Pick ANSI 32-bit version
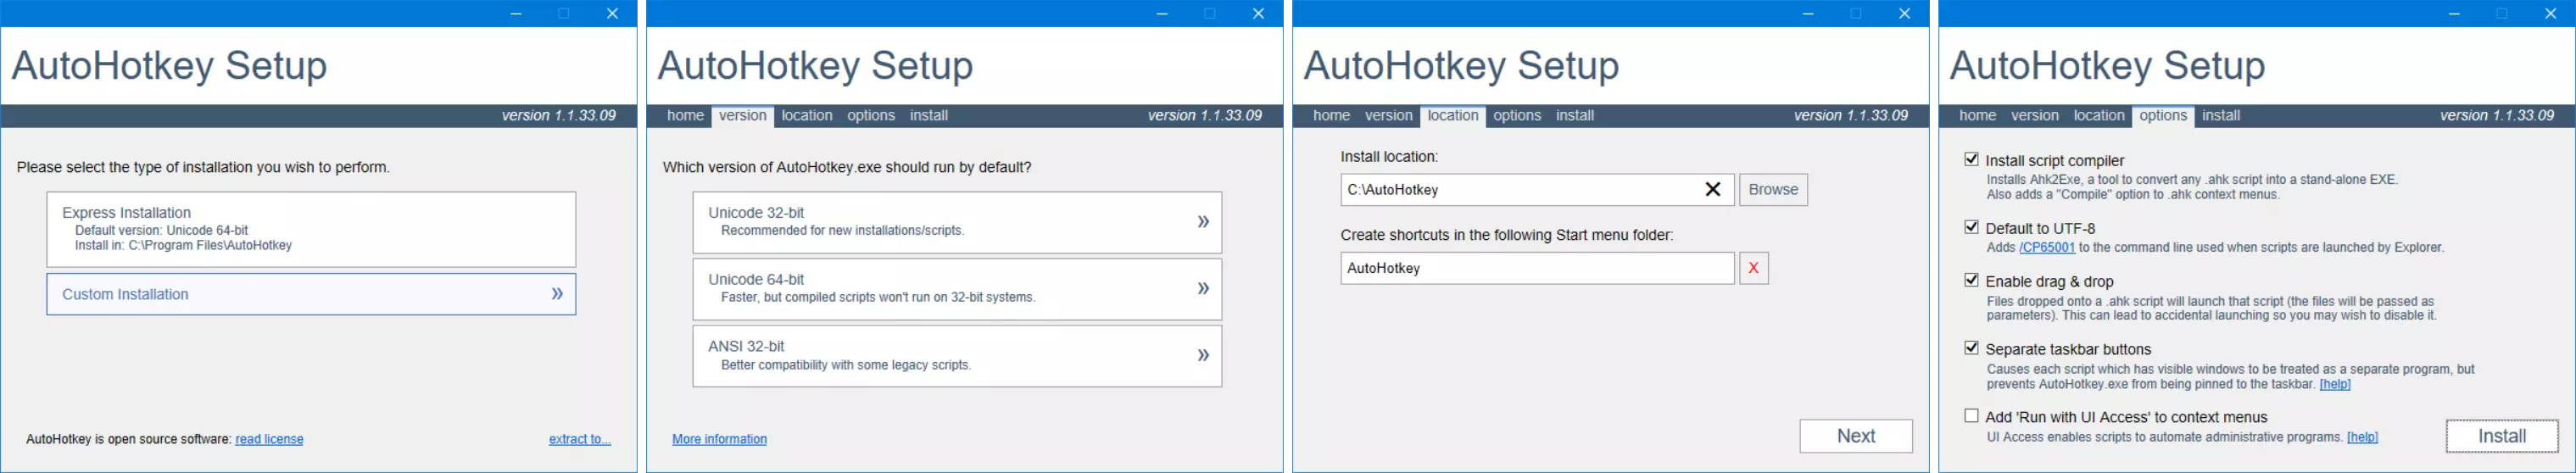Screen dimensions: 2576x473 (957, 356)
